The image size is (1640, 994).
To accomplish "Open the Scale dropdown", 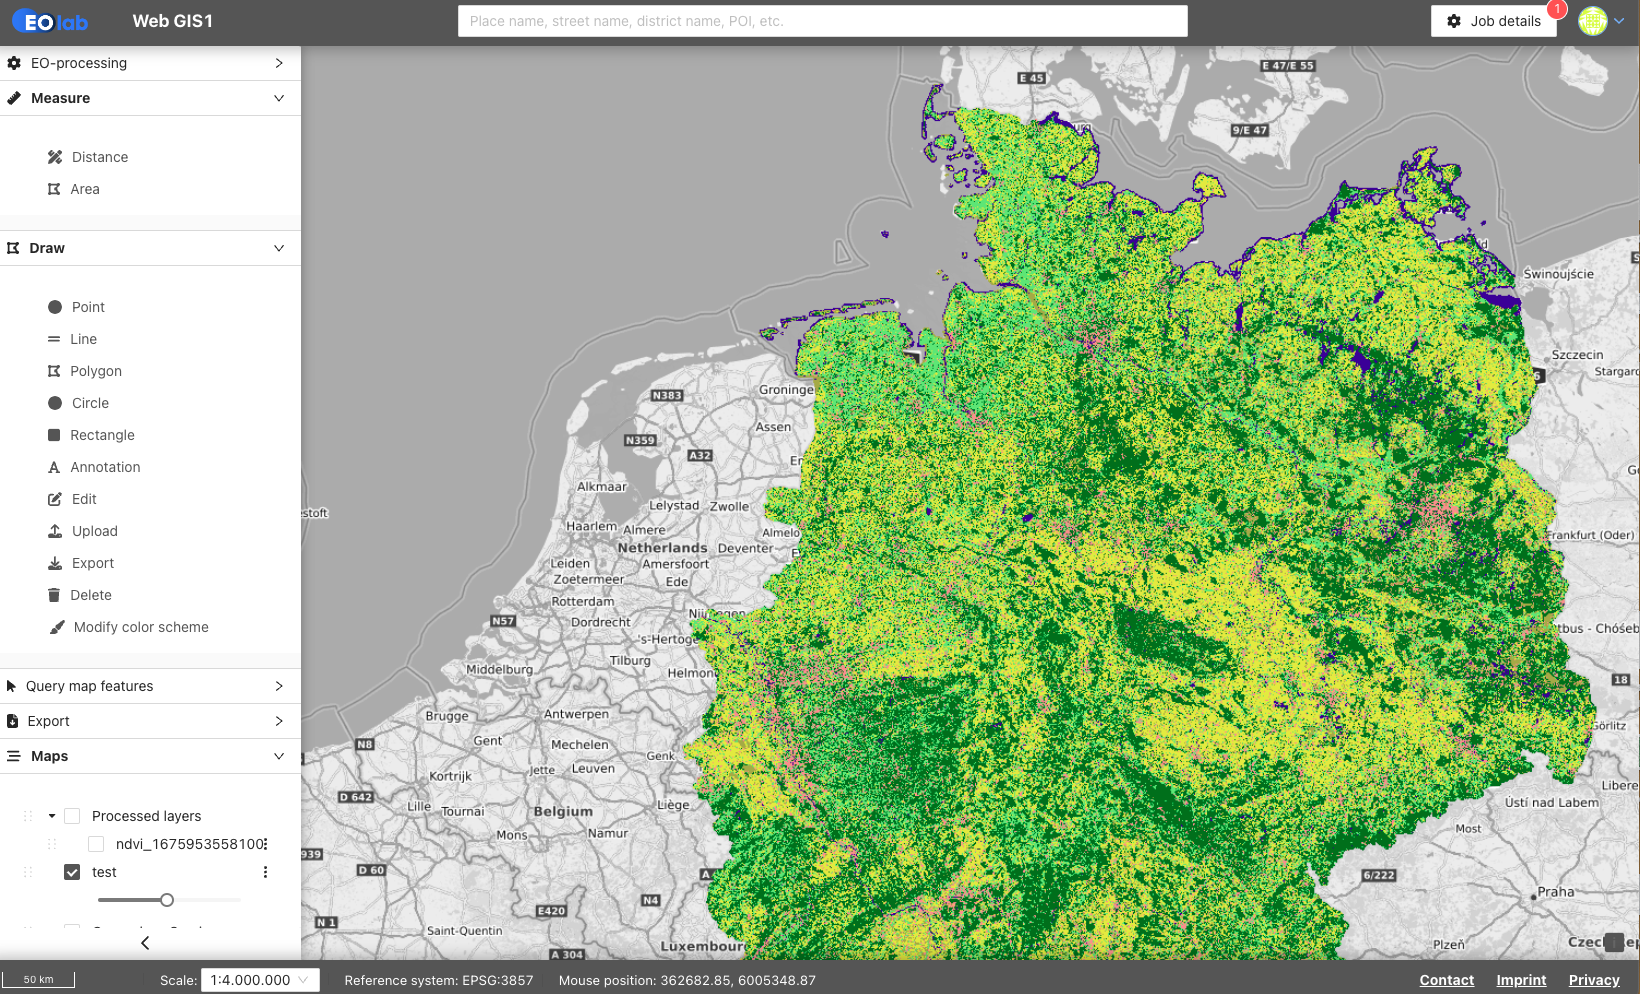I will point(260,980).
